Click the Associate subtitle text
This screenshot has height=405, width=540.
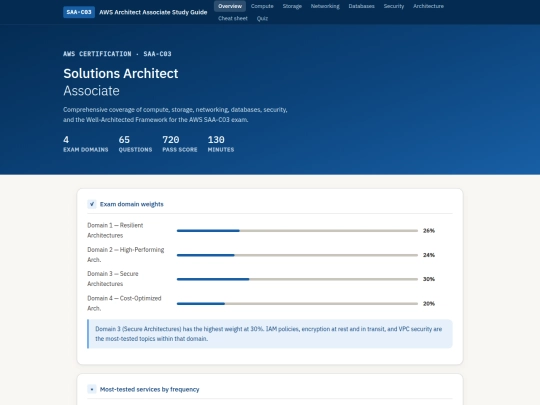tap(91, 91)
